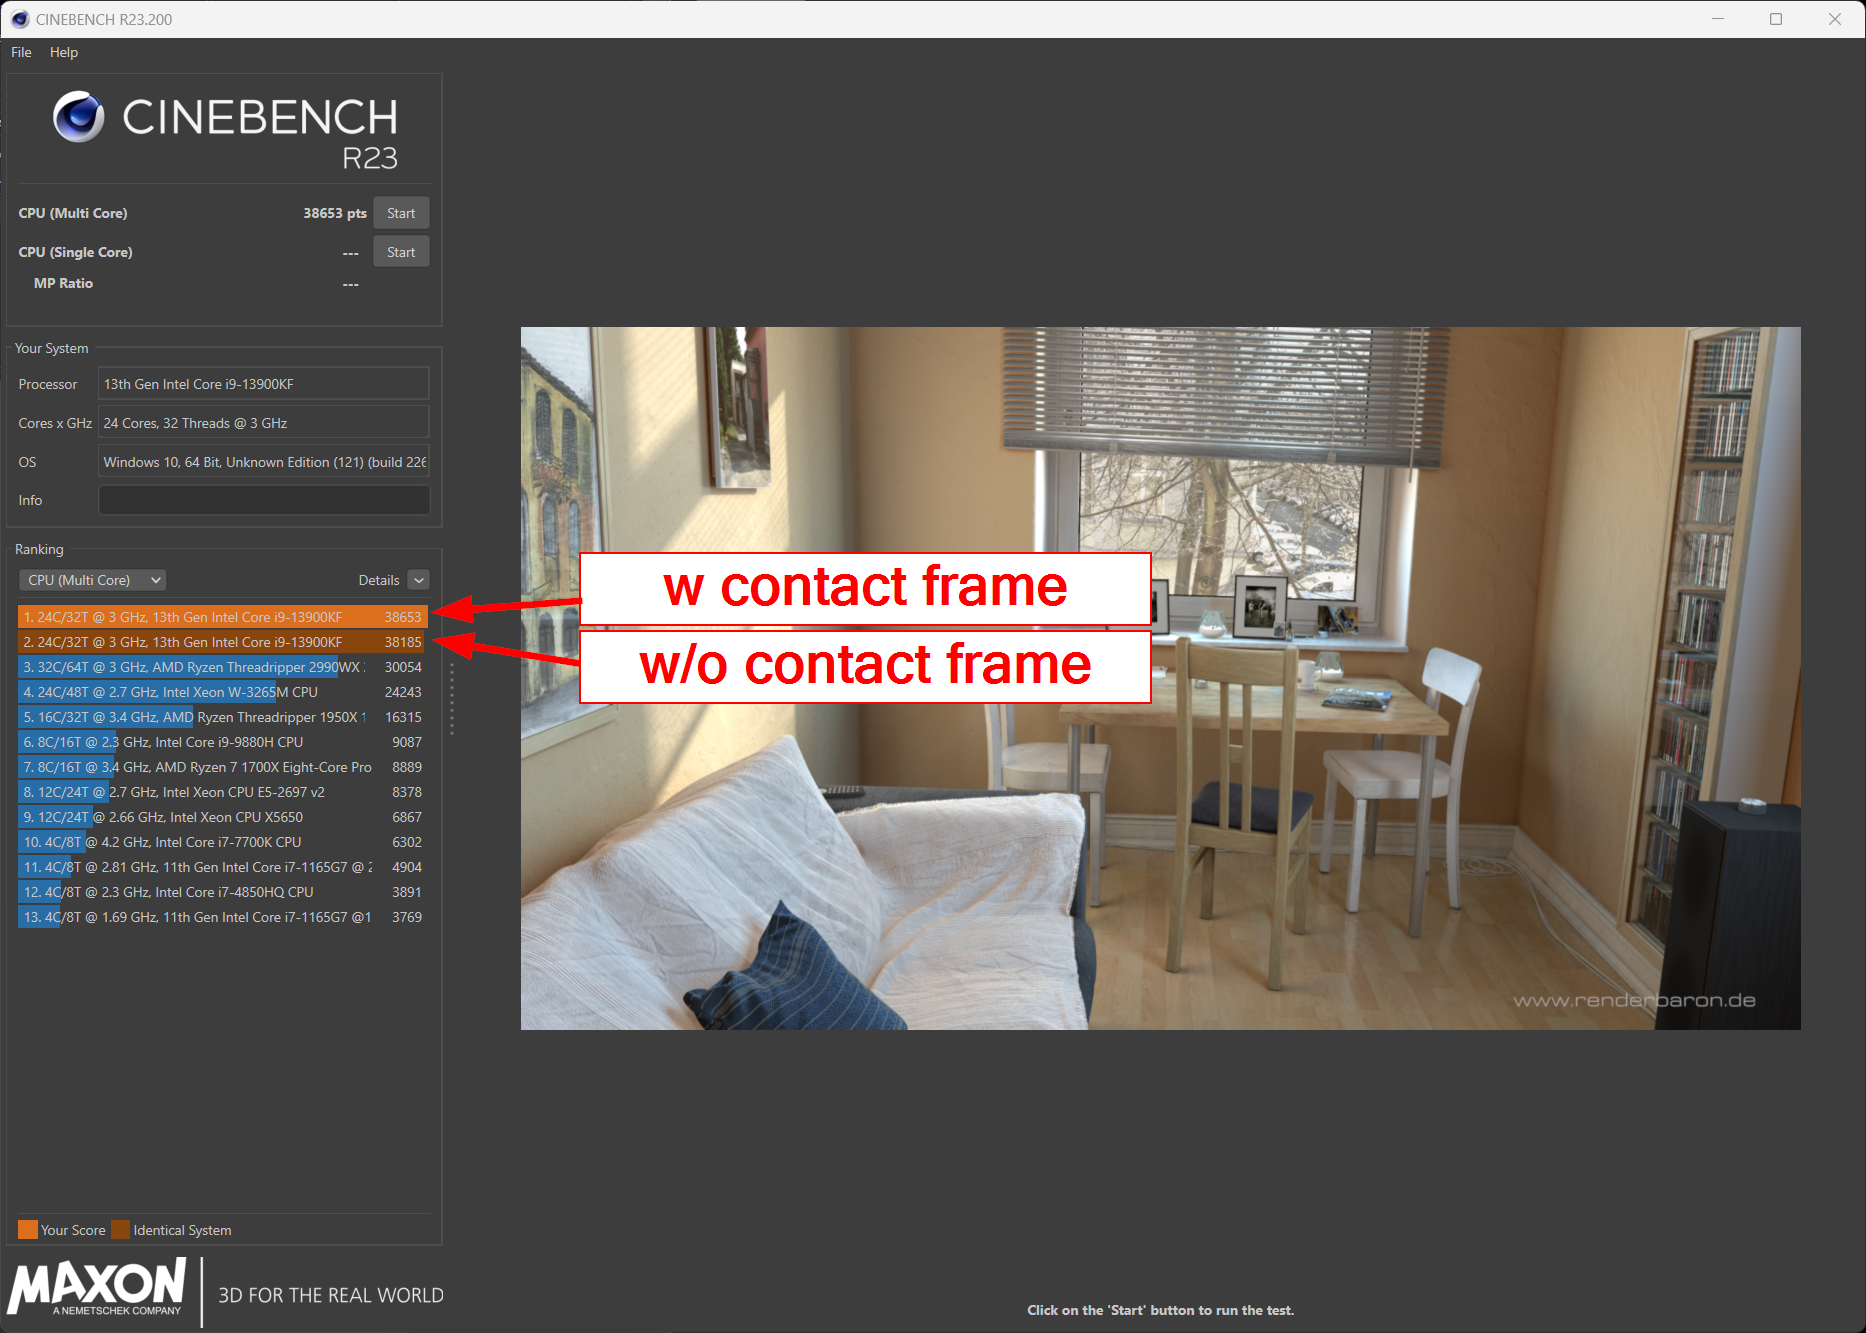Screen dimensions: 1866x1333
Task: Open the File menu
Action: click(21, 52)
